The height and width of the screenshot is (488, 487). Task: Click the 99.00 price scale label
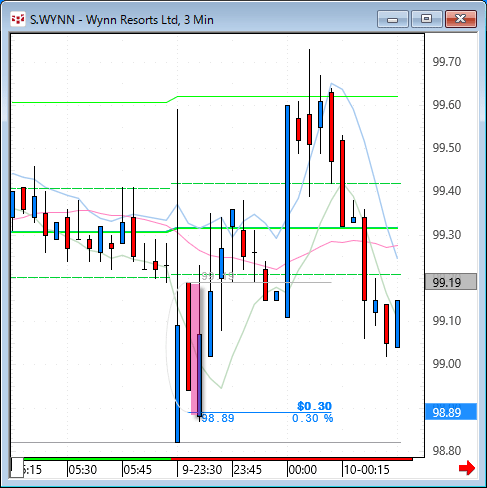447,363
